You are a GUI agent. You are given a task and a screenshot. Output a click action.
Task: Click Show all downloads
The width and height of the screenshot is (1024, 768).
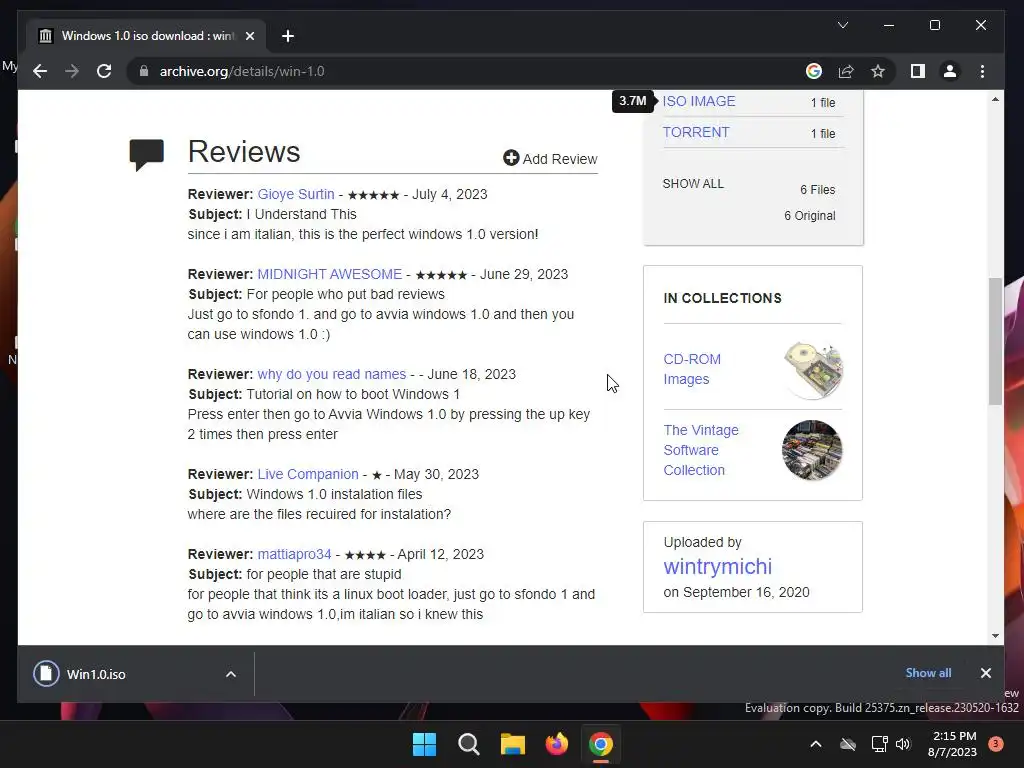coord(928,673)
